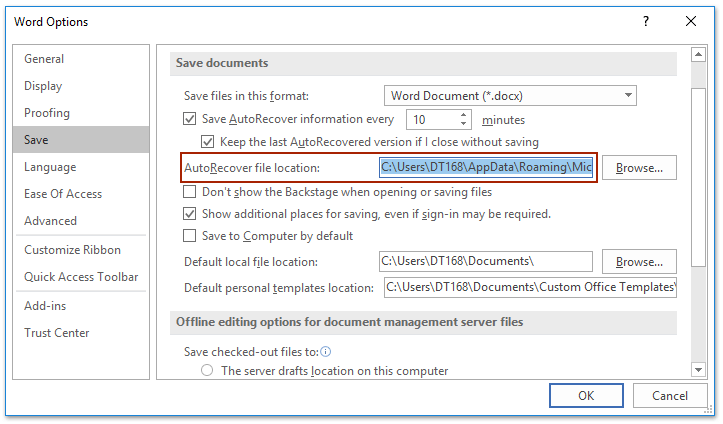Image resolution: width=723 pixels, height=424 pixels.
Task: Click the Default personal templates location field
Action: (530, 288)
